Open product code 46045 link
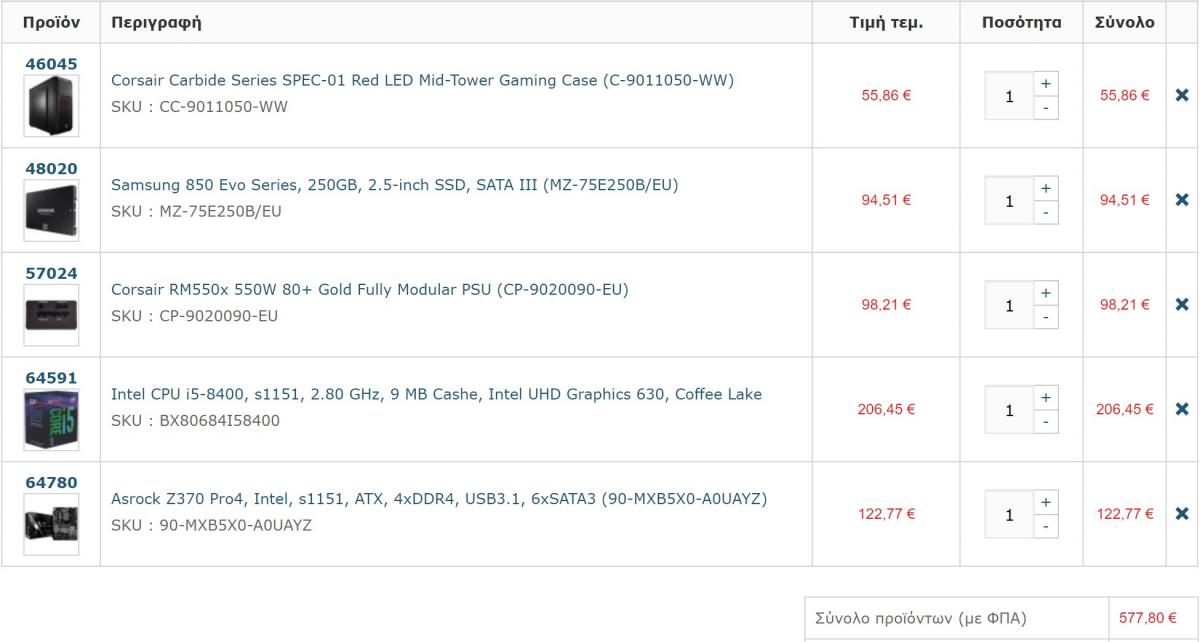1200x642 pixels. [51, 64]
